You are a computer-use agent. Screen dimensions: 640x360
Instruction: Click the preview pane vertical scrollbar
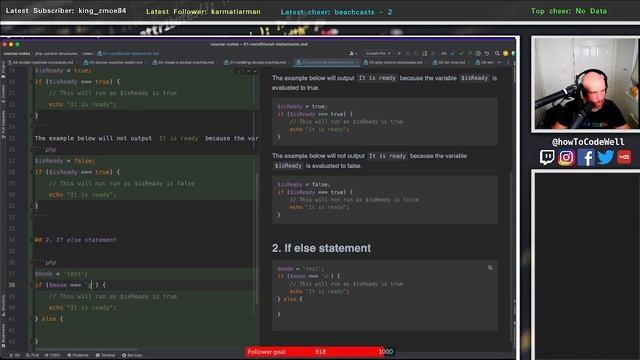click(x=512, y=257)
